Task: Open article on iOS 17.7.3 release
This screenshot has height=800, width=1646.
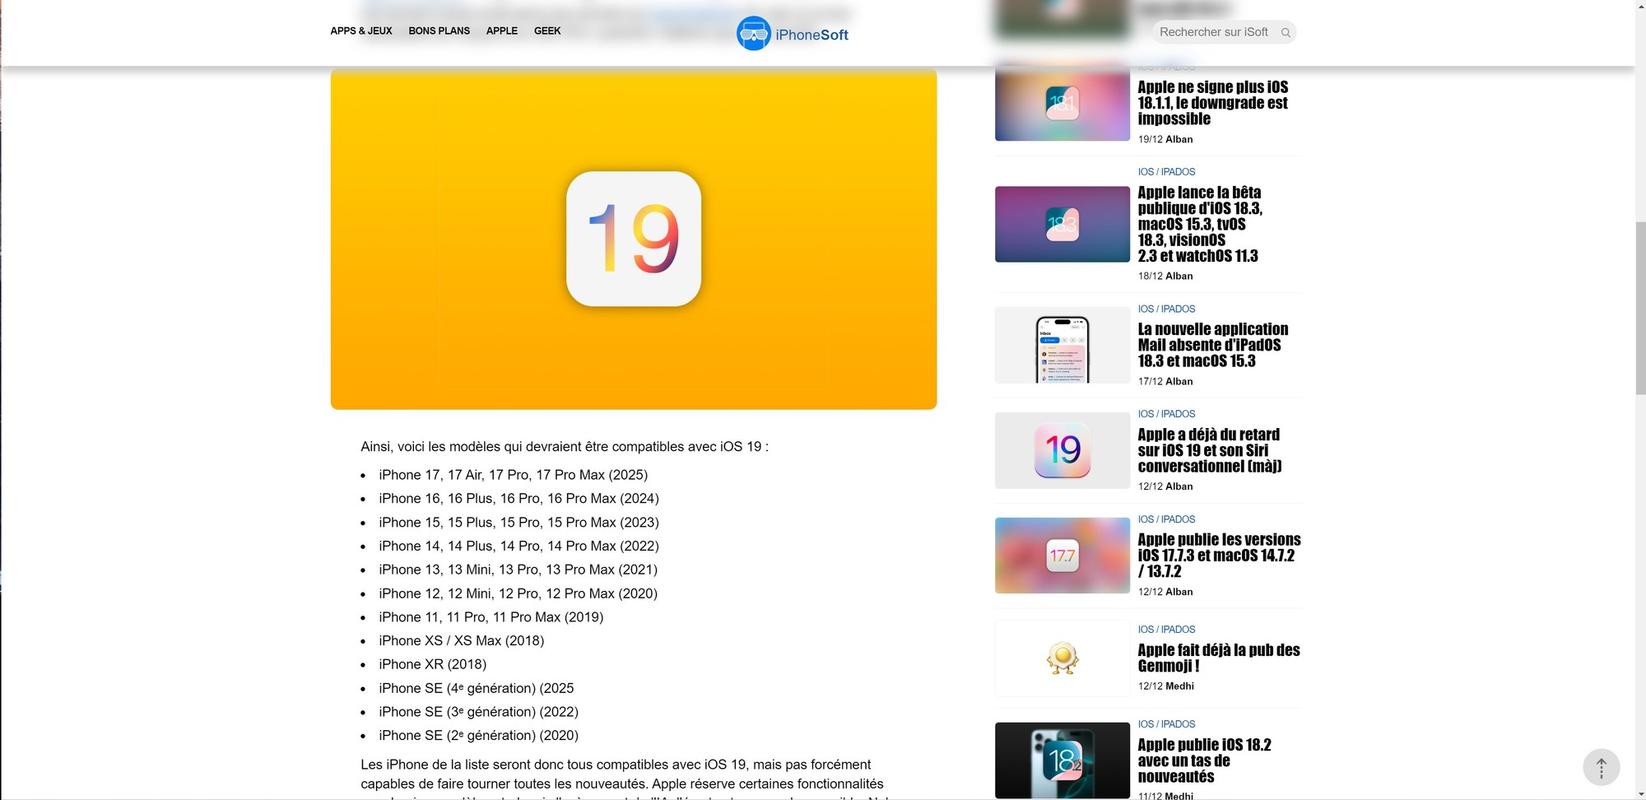Action: 1219,555
